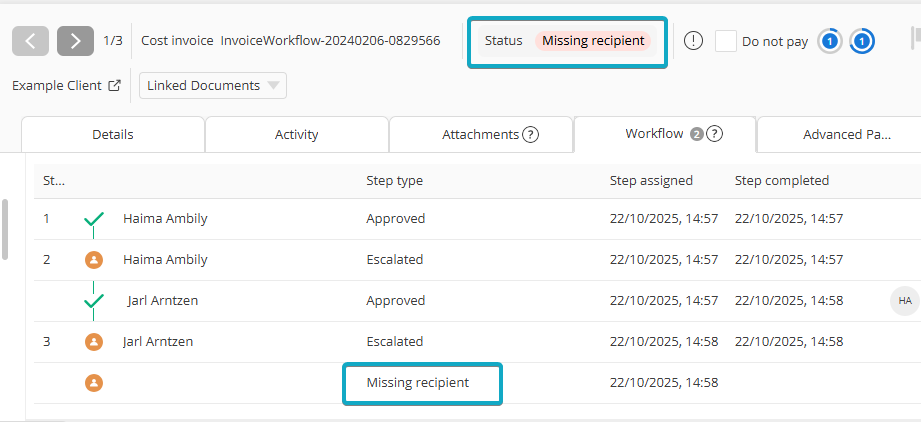
Task: Go to the previous invoice arrow
Action: (x=31, y=41)
